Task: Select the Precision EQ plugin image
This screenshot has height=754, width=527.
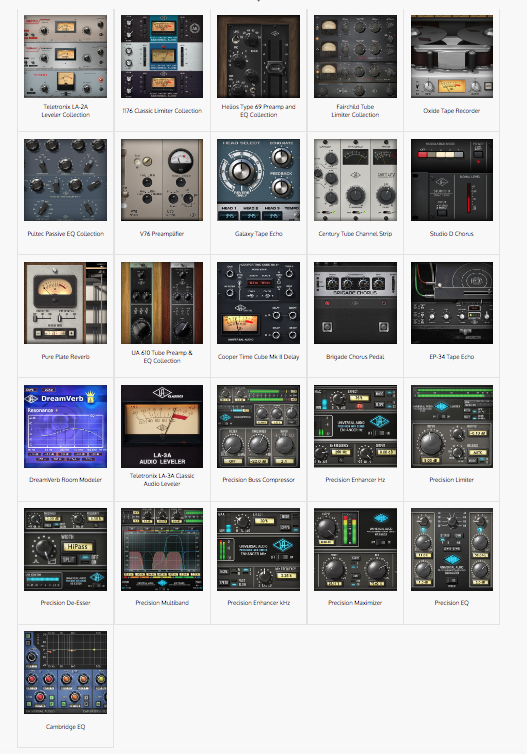Action: pyautogui.click(x=452, y=549)
